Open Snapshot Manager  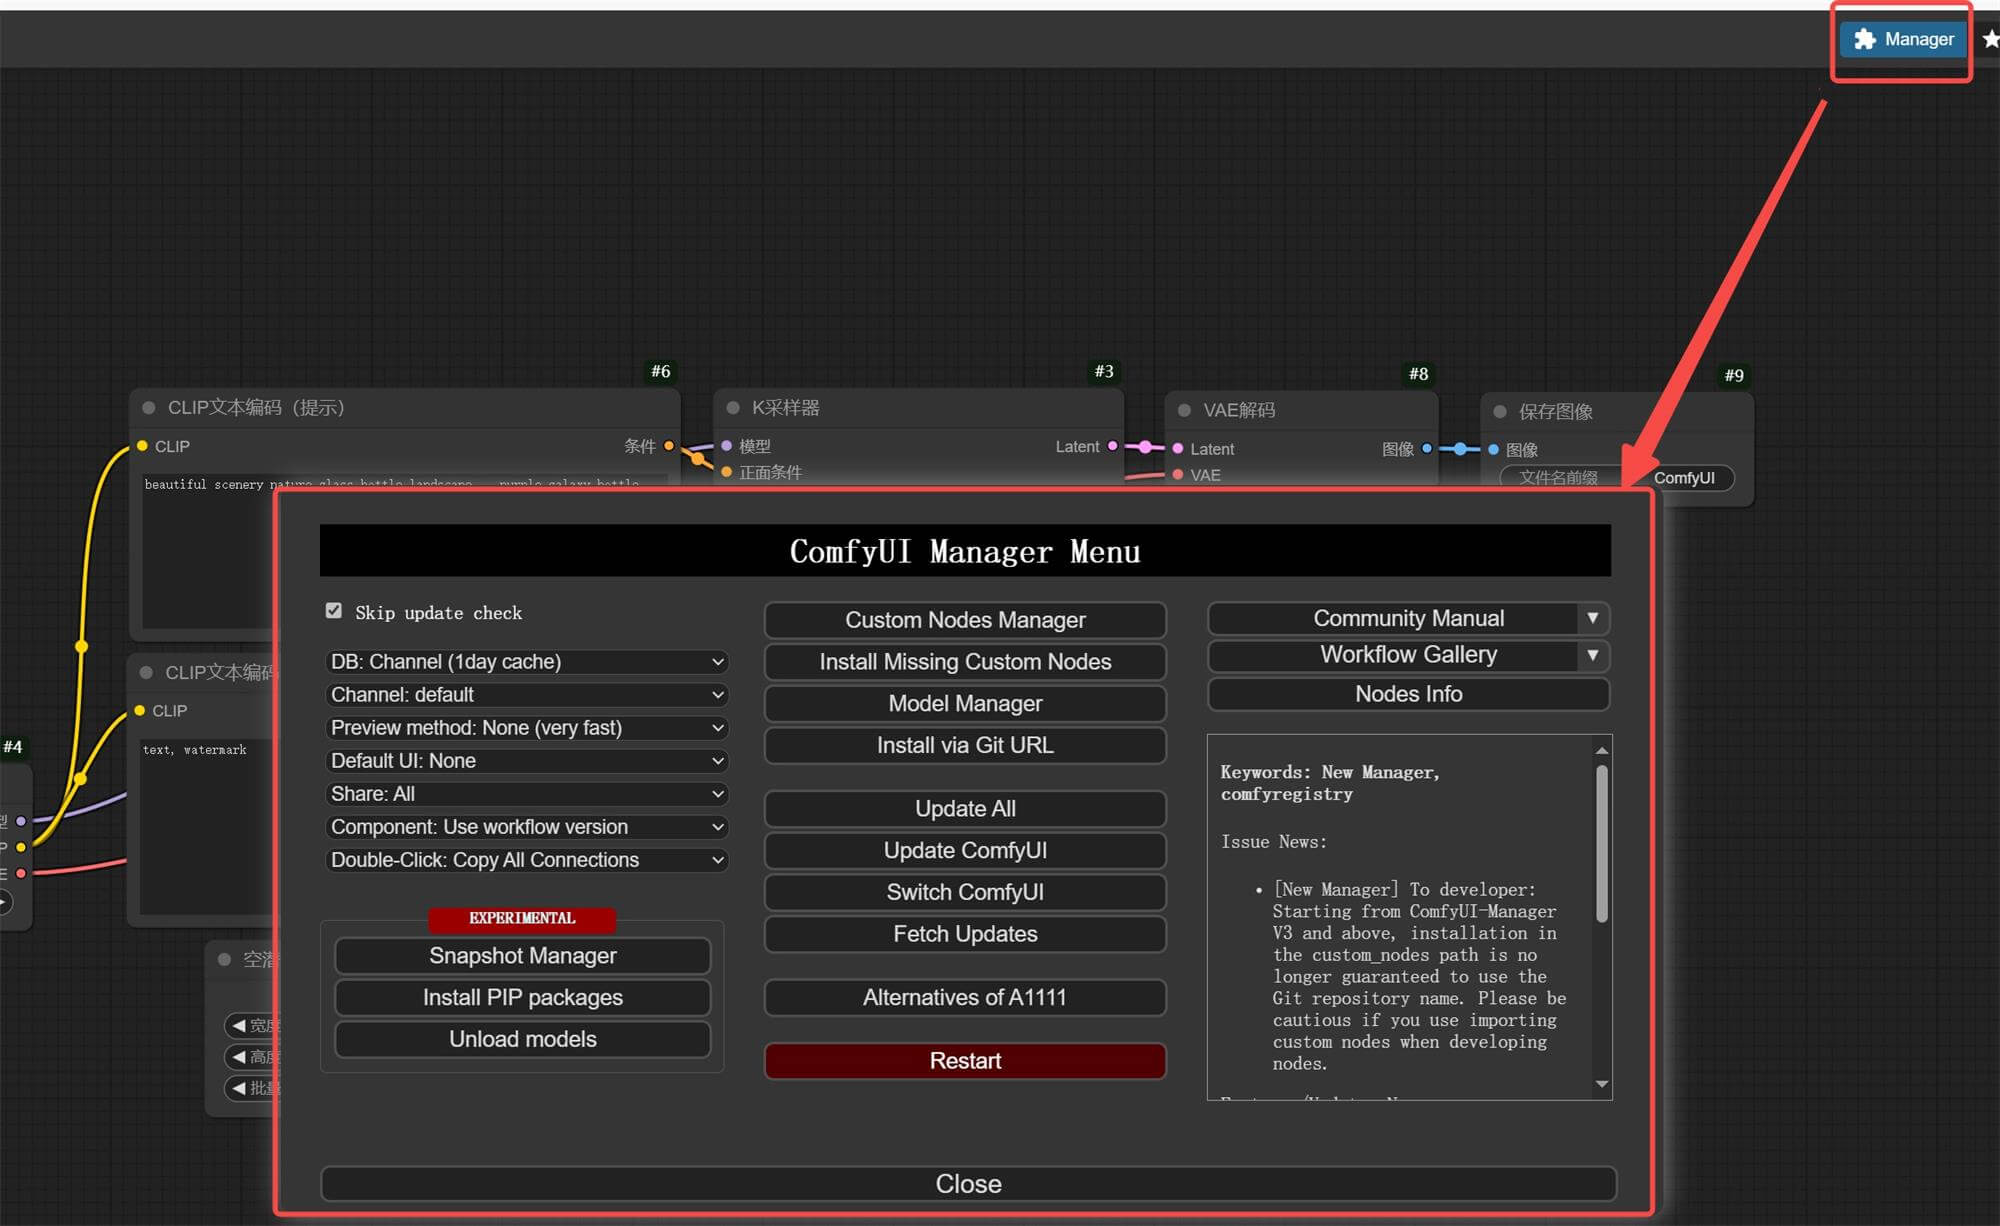click(523, 956)
